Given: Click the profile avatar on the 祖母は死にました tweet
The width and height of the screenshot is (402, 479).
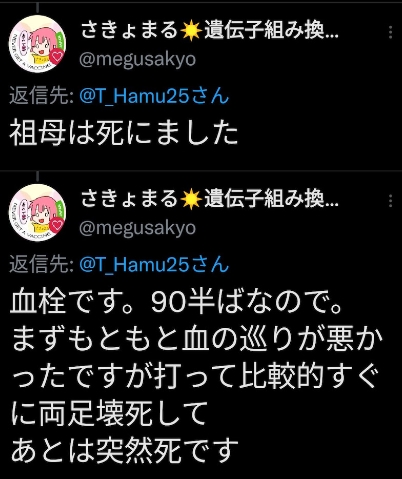Looking at the screenshot, I should coord(37,44).
